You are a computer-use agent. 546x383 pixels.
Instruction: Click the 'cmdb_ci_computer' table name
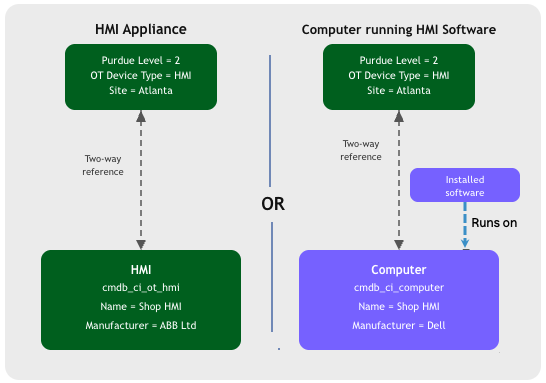coord(399,288)
